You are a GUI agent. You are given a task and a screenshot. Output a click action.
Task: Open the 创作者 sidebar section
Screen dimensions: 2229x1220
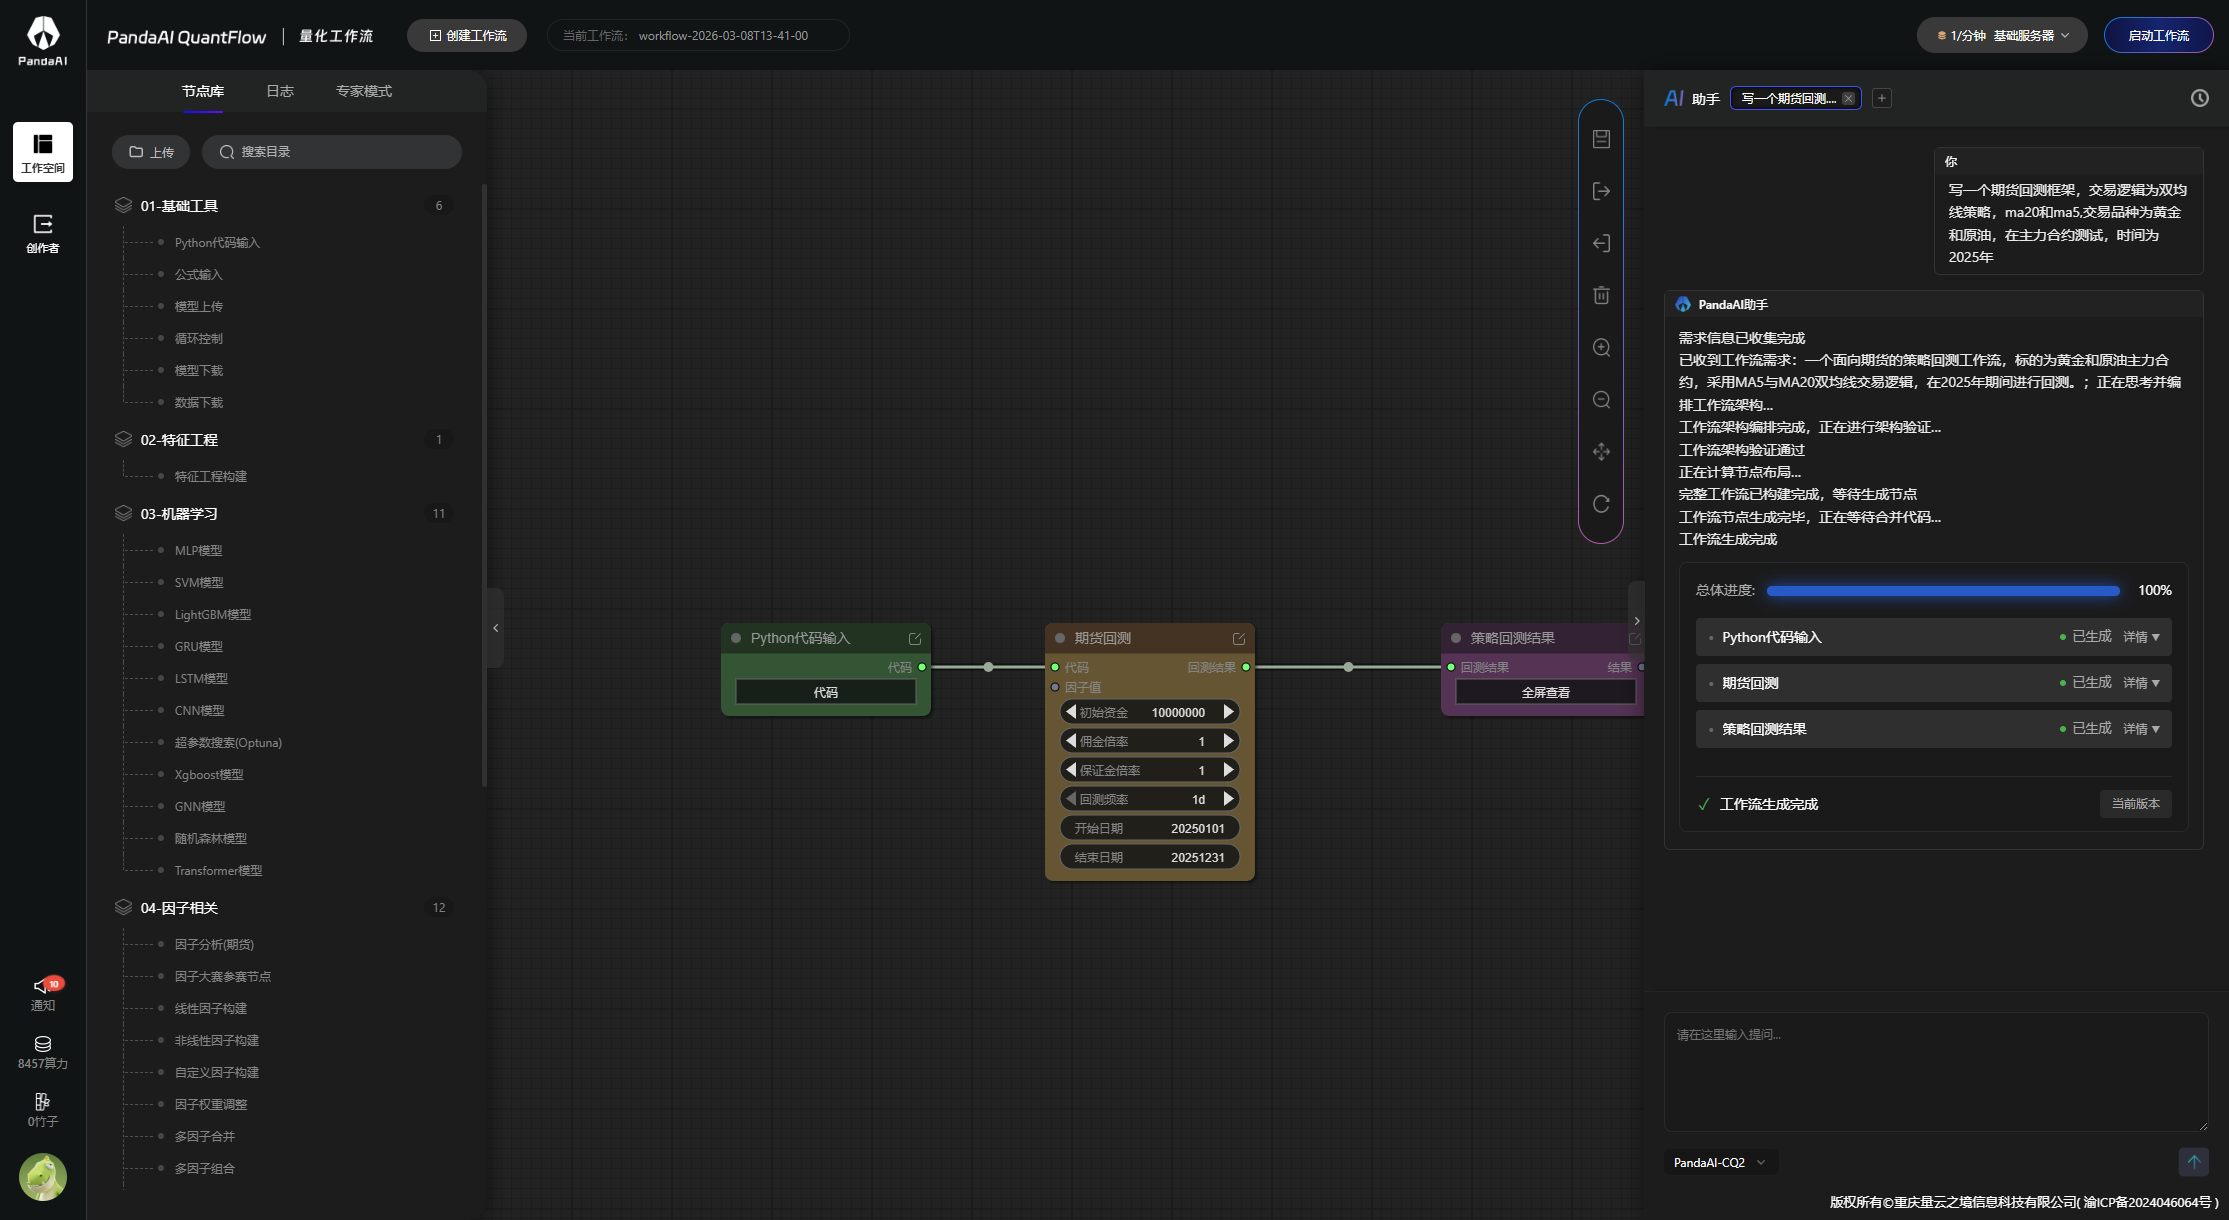(43, 233)
